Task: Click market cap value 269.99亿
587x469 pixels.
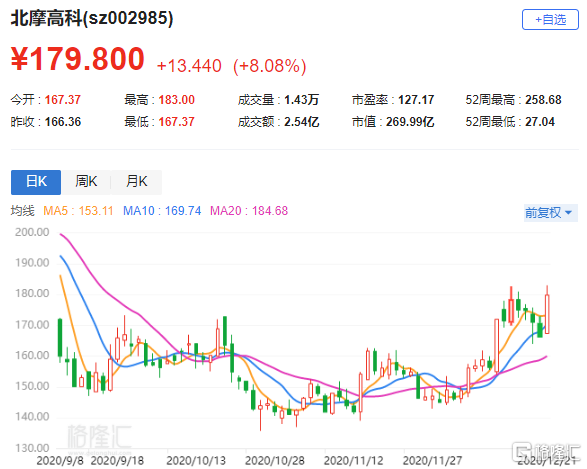Action: coord(410,122)
